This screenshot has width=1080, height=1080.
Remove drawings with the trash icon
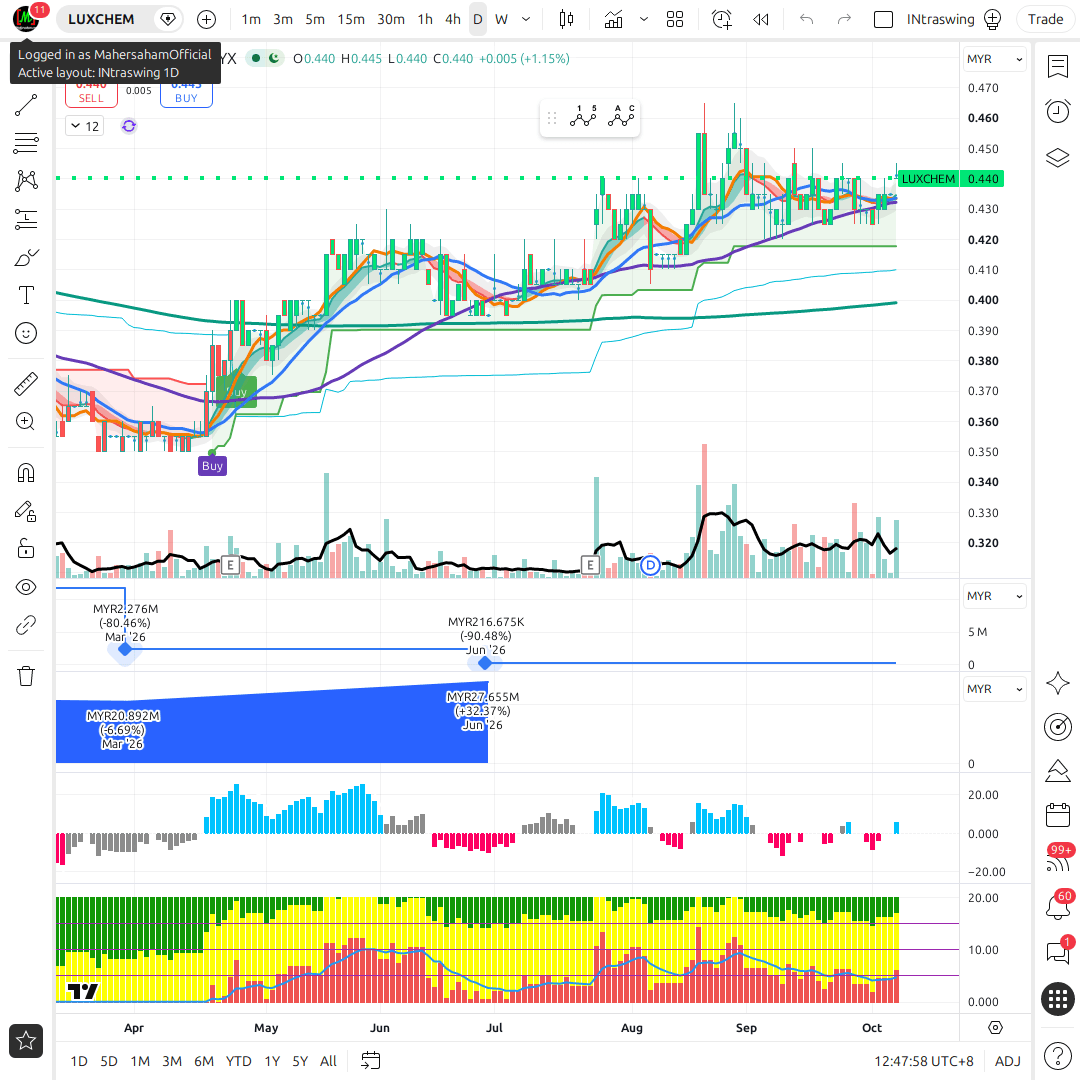[x=26, y=676]
